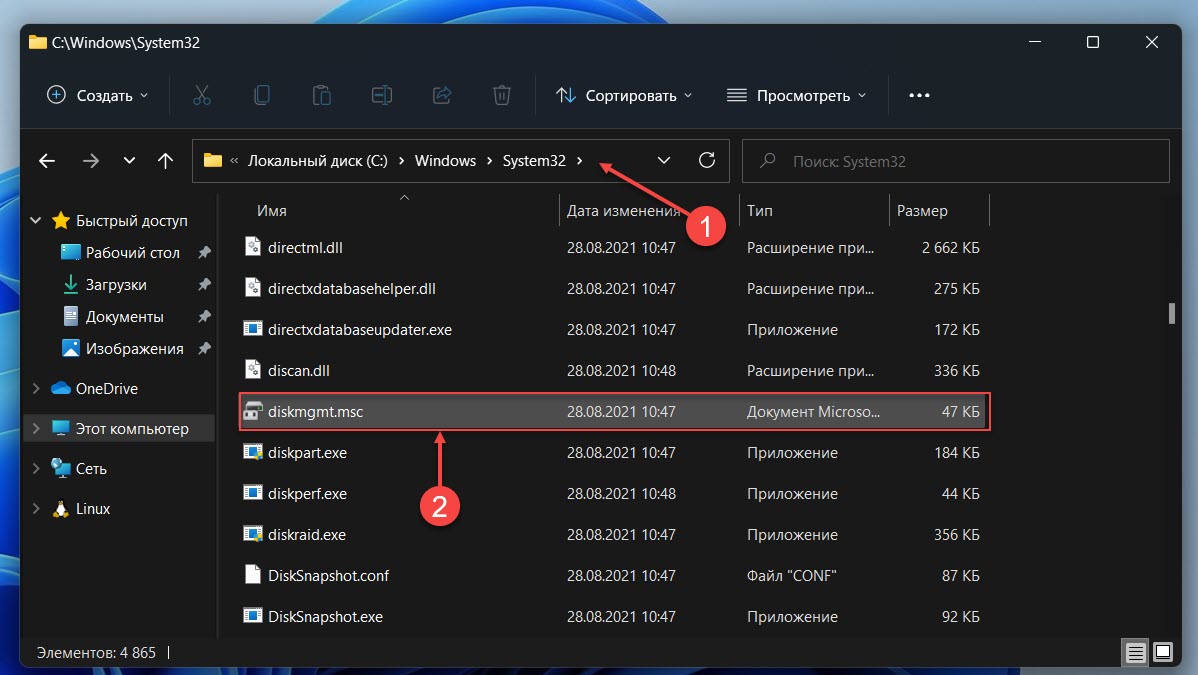This screenshot has height=675, width=1198.
Task: Click the Downloads arrow icon in sidebar
Action: pyautogui.click(x=70, y=284)
